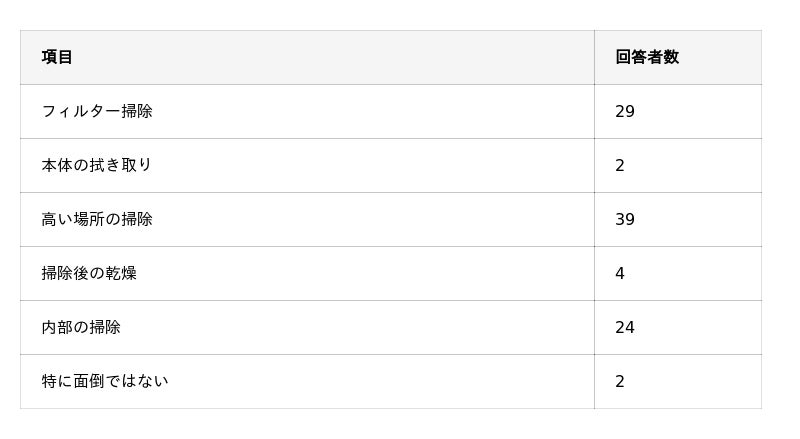Click empty space in the 掃除後の乾燥 row
This screenshot has height=439, width=800.
365,274
